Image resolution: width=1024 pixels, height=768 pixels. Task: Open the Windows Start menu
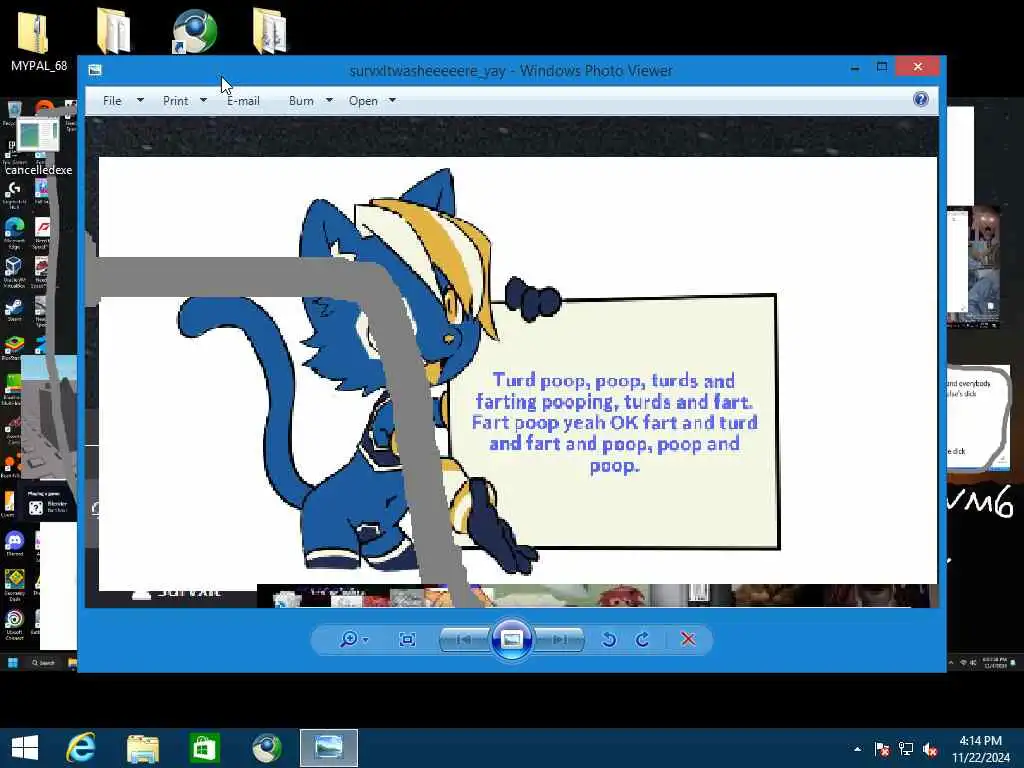25,748
